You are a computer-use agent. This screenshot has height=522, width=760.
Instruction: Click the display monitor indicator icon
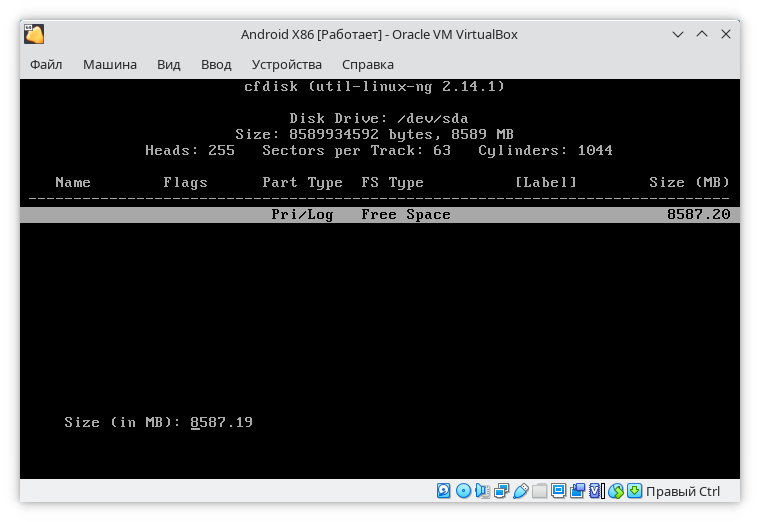(559, 491)
